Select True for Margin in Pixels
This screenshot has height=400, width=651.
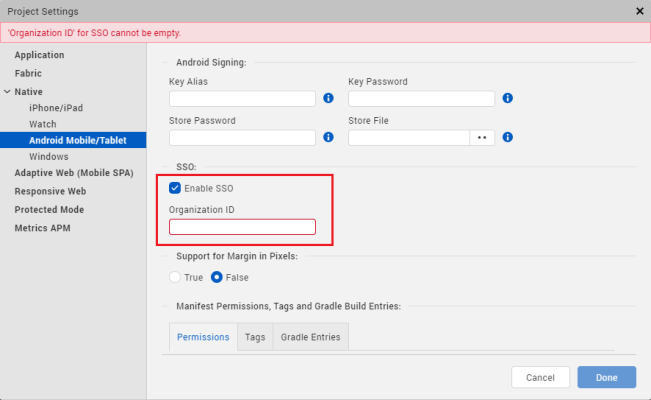(x=175, y=277)
